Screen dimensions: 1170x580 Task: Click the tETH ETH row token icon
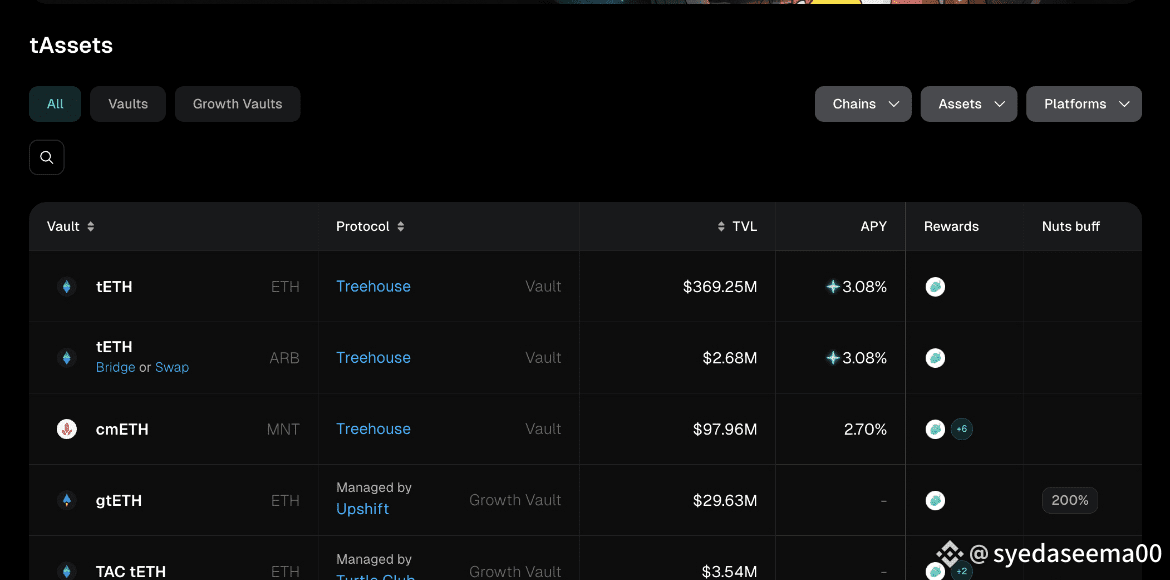tap(67, 287)
